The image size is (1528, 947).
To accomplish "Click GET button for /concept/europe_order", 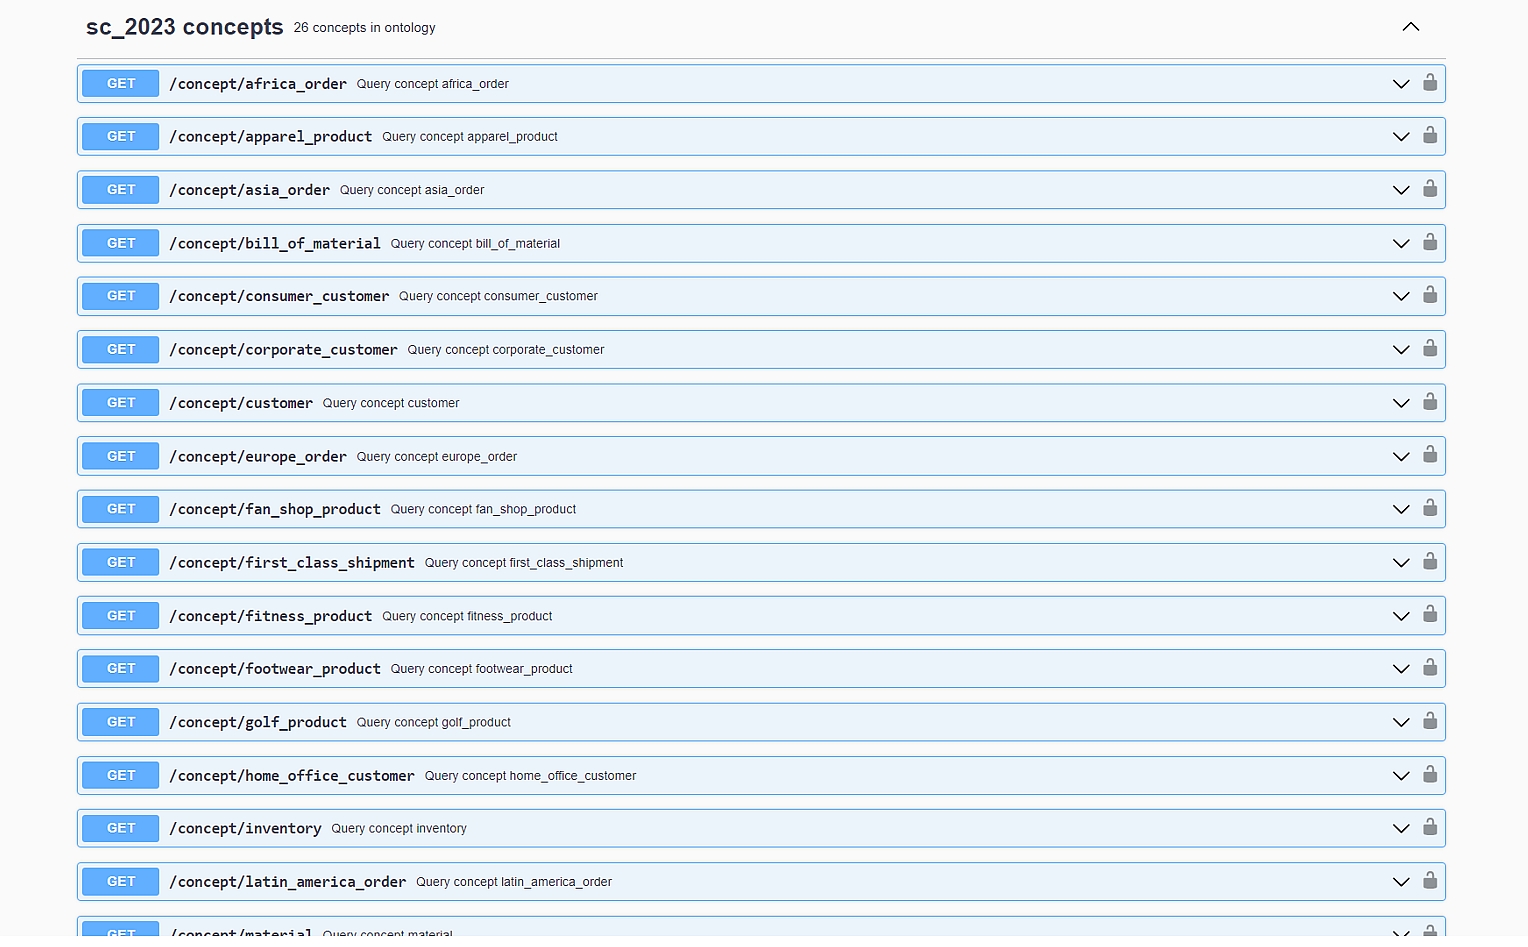I will 121,456.
